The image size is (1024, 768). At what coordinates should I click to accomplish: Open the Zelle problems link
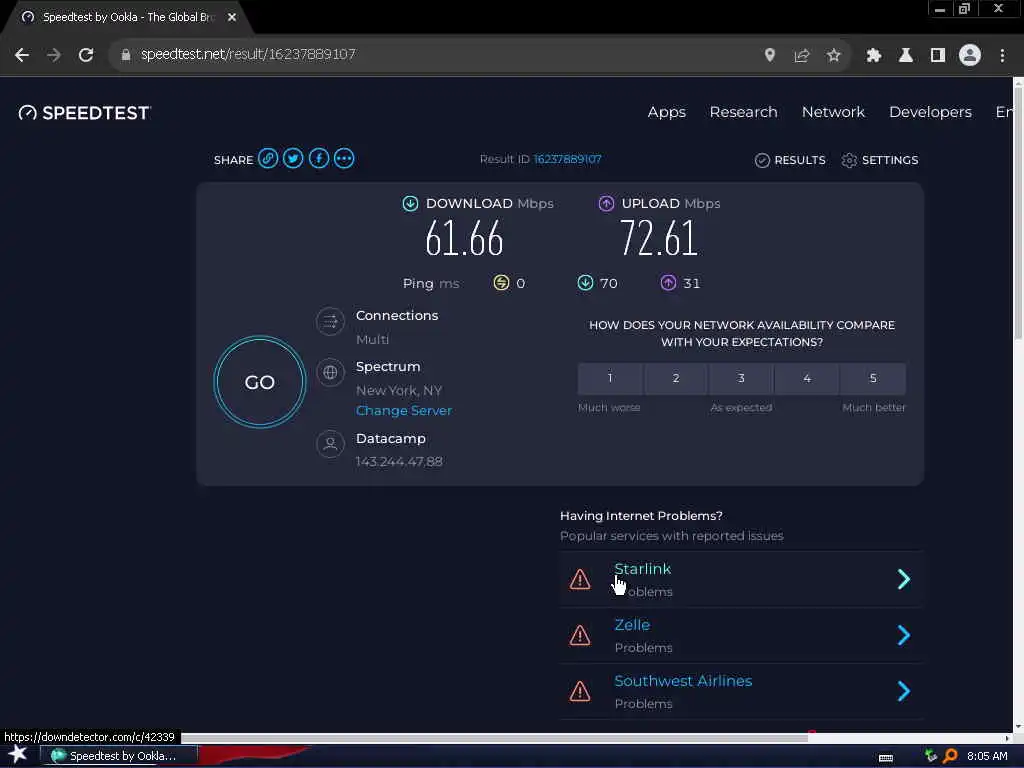[632, 625]
